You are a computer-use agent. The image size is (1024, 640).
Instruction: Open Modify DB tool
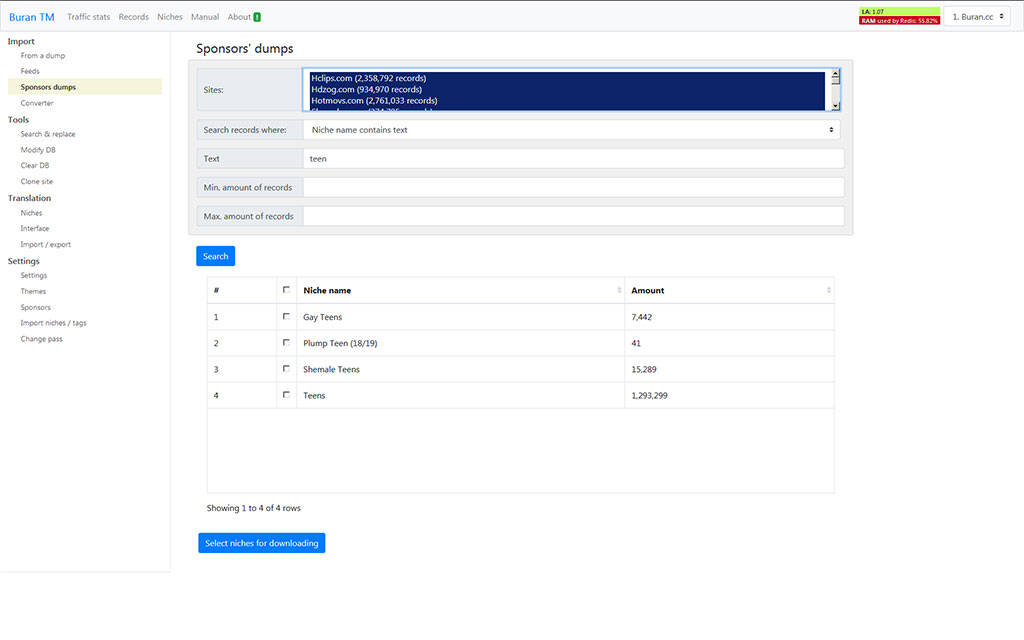pyautogui.click(x=38, y=150)
